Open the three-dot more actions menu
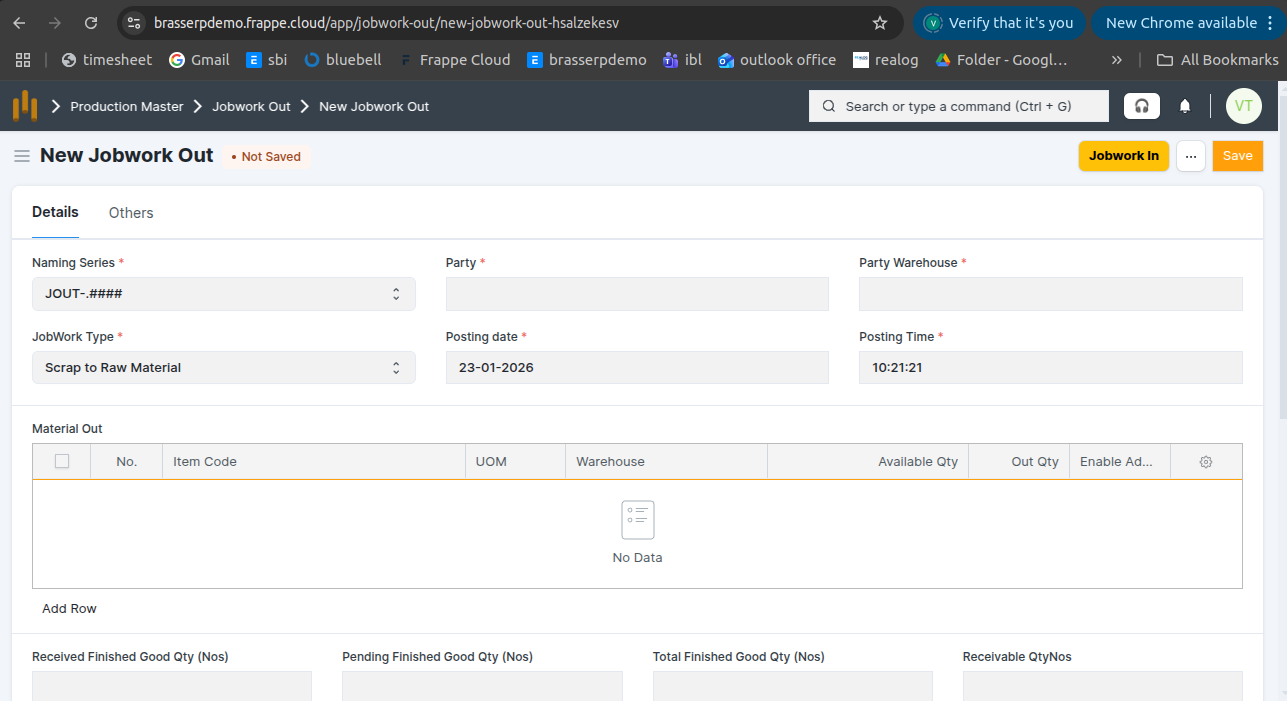The image size is (1287, 701). pyautogui.click(x=1190, y=156)
